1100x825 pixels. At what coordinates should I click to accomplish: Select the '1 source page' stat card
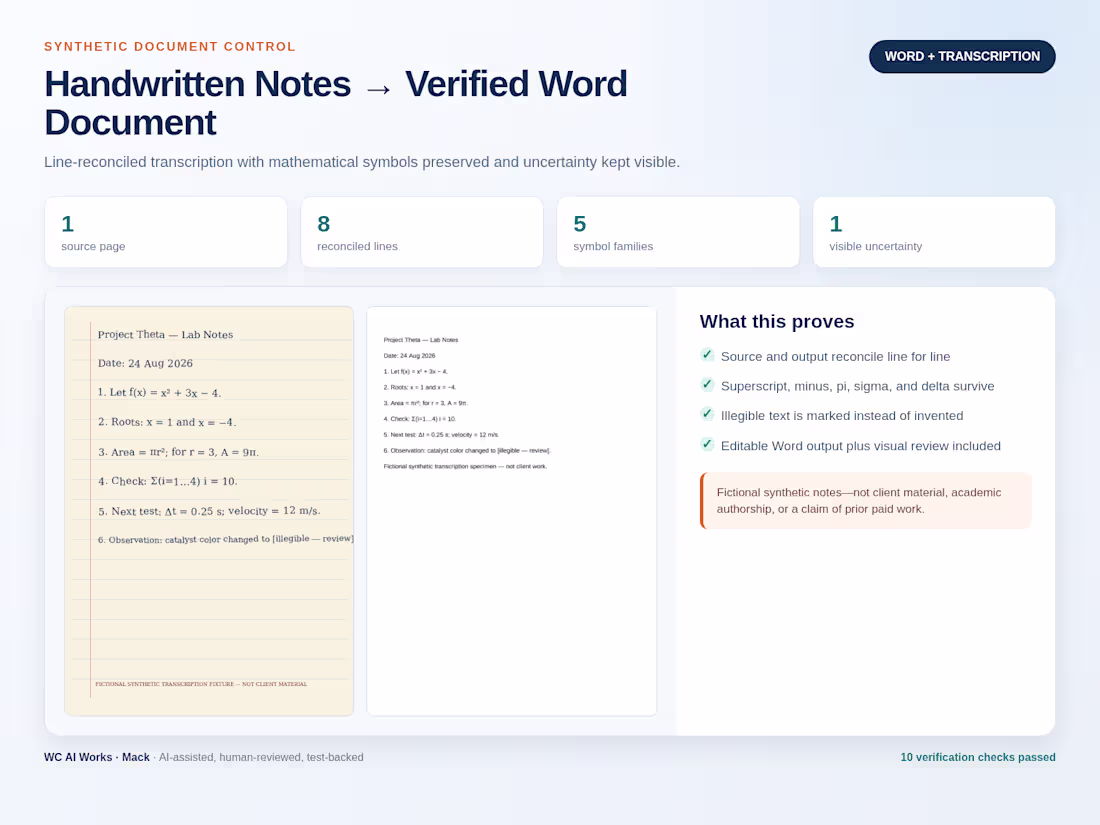click(x=166, y=232)
